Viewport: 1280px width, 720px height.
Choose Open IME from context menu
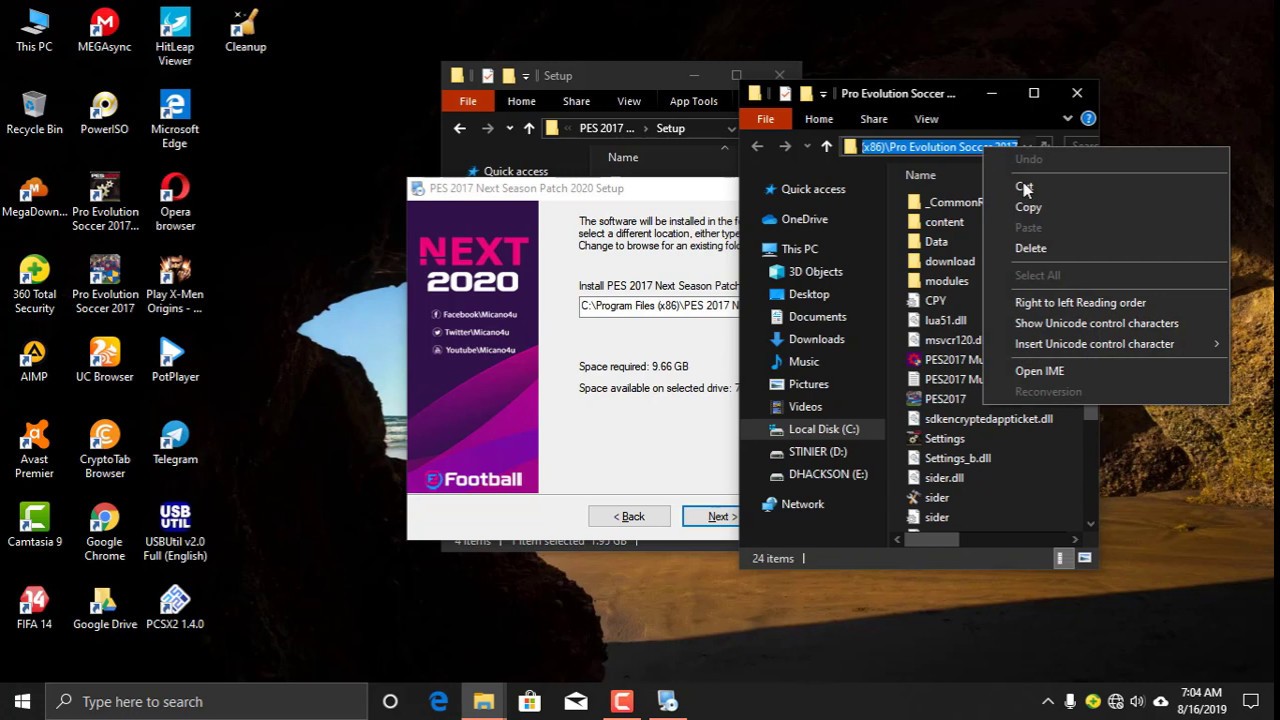pos(1106,371)
